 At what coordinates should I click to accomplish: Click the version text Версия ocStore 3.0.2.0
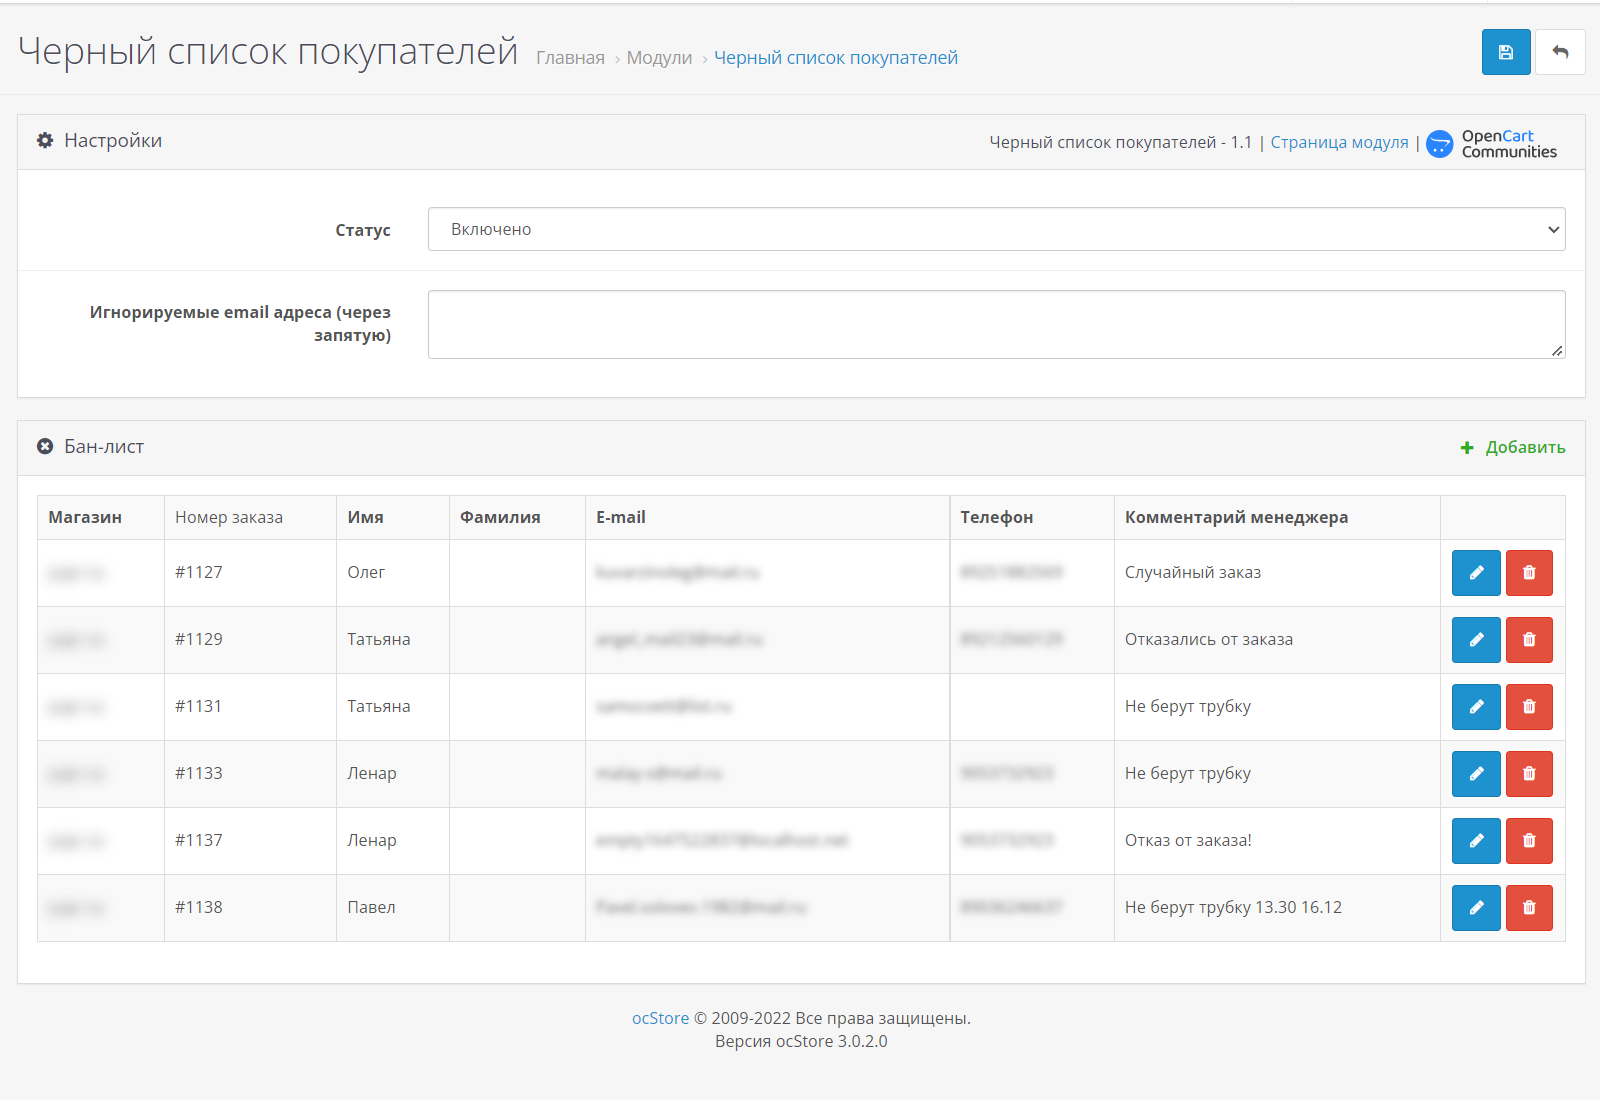pos(801,1041)
